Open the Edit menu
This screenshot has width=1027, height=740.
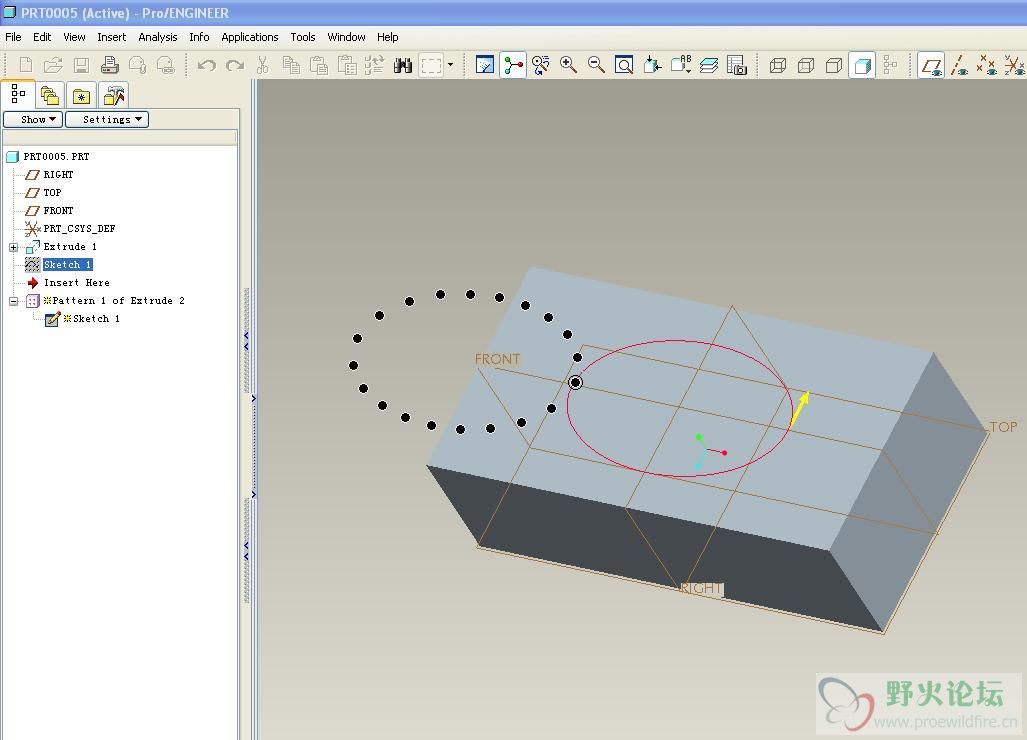42,37
